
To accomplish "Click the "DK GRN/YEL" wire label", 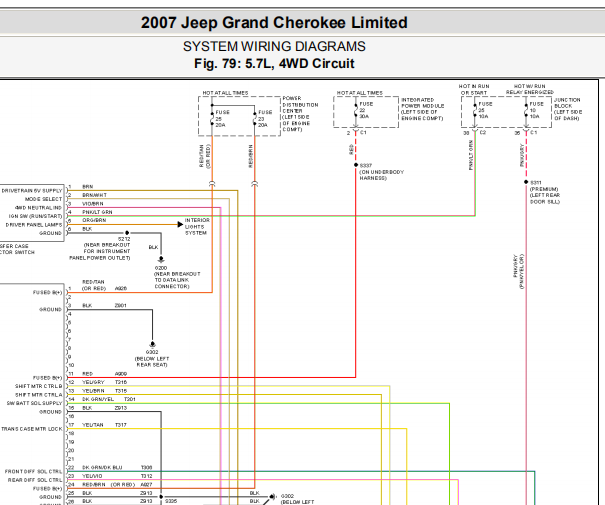I will coord(98,399).
